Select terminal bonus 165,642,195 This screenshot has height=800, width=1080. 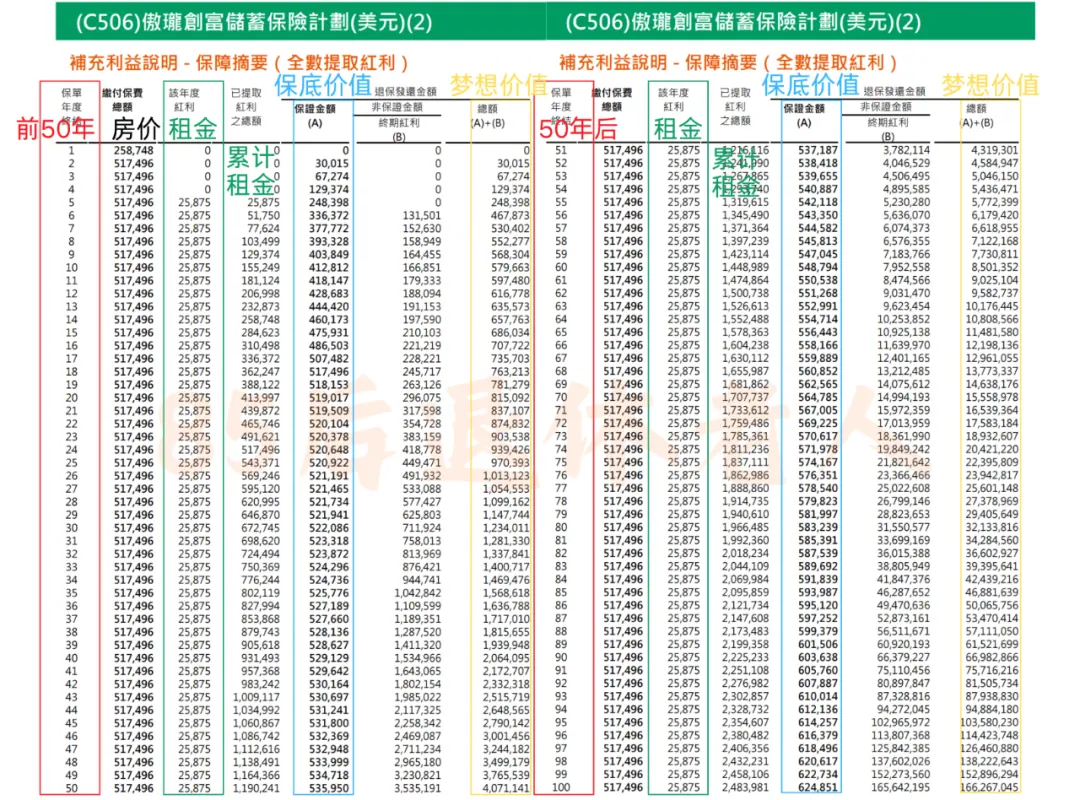coord(901,788)
